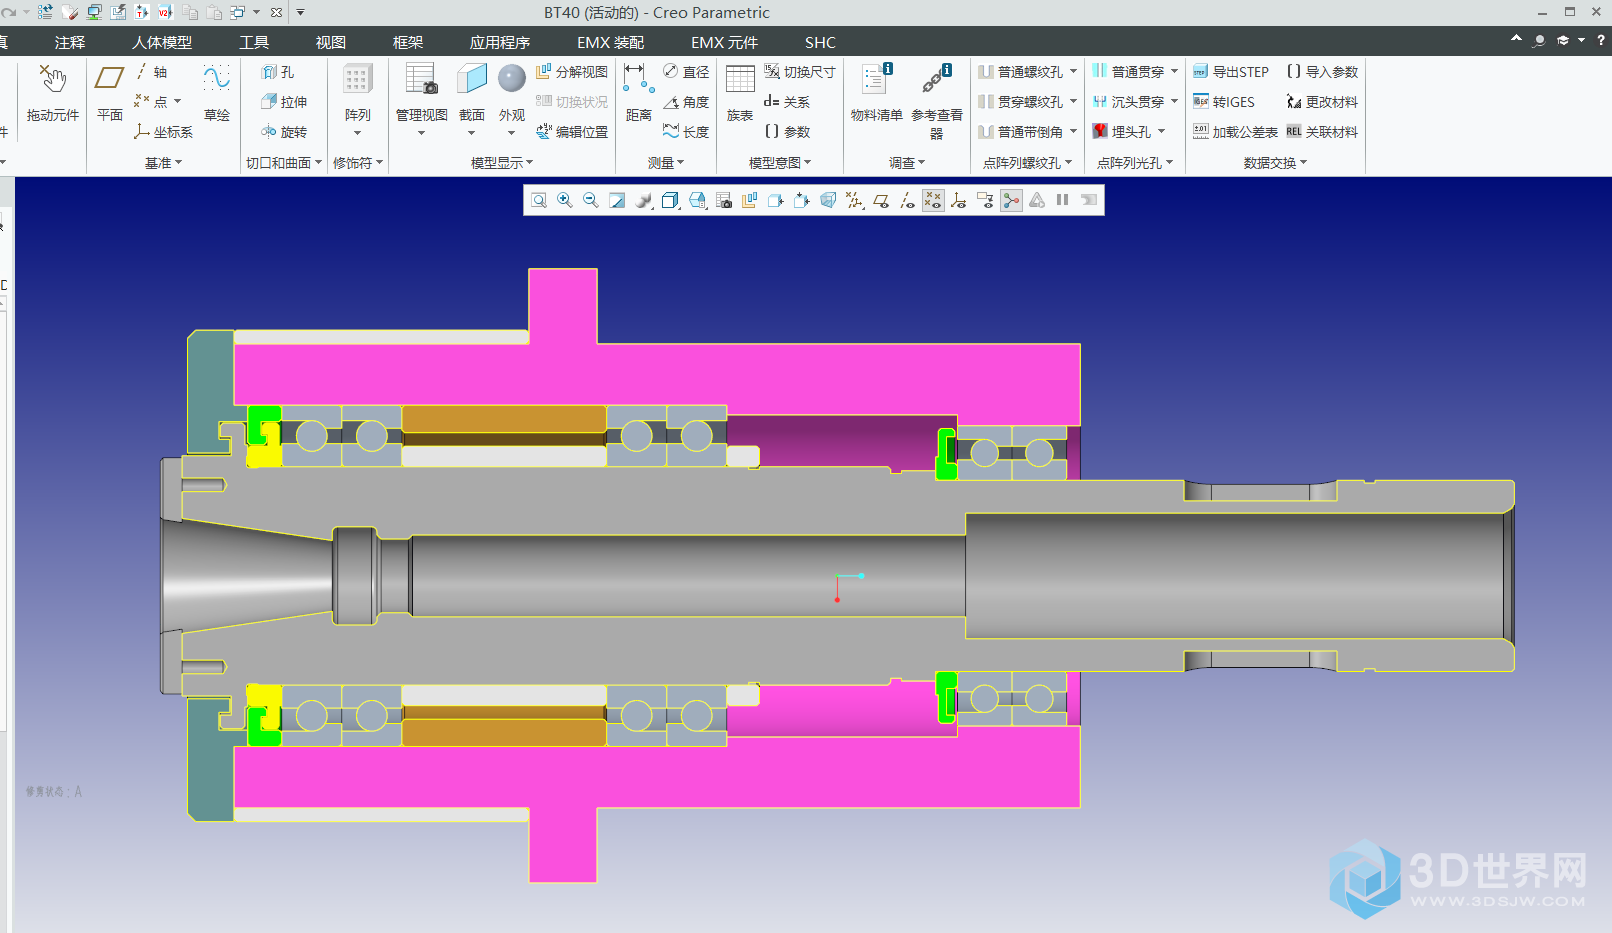This screenshot has width=1612, height=933.
Task: Select the Axis datum tool
Action: [152, 72]
